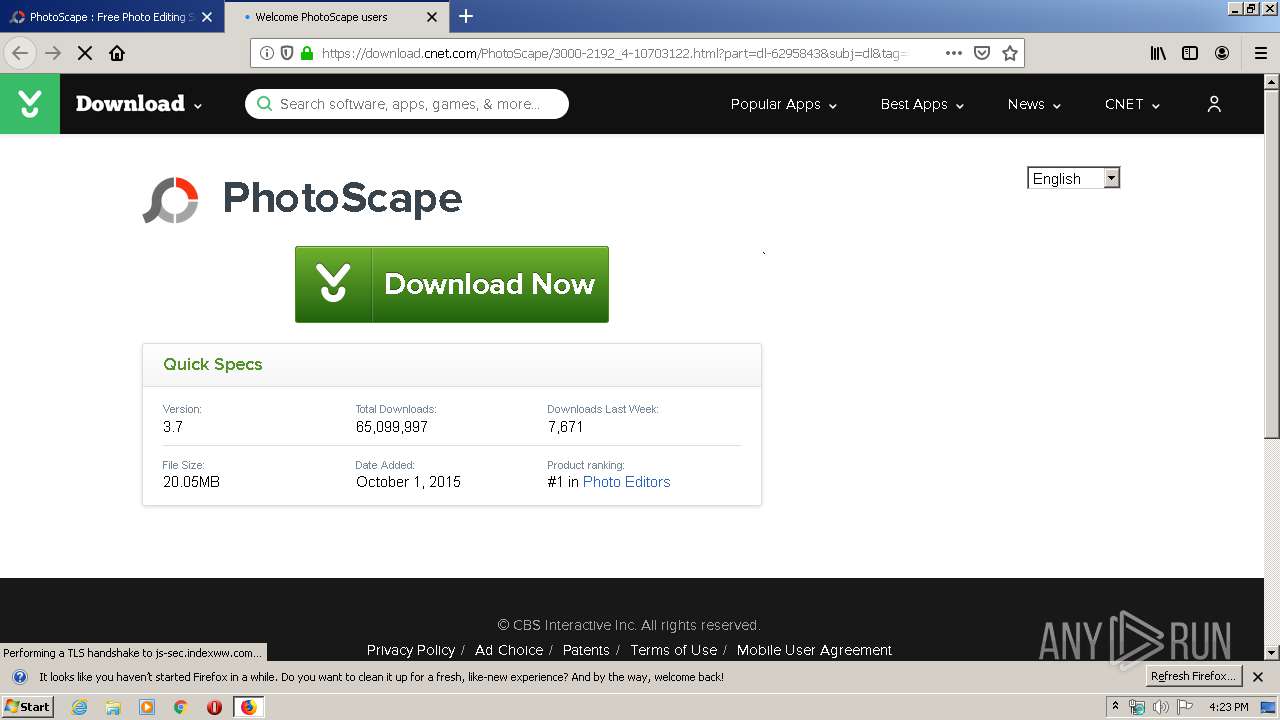Click the PhotoScape logo icon
This screenshot has width=1280, height=720.
[x=171, y=199]
